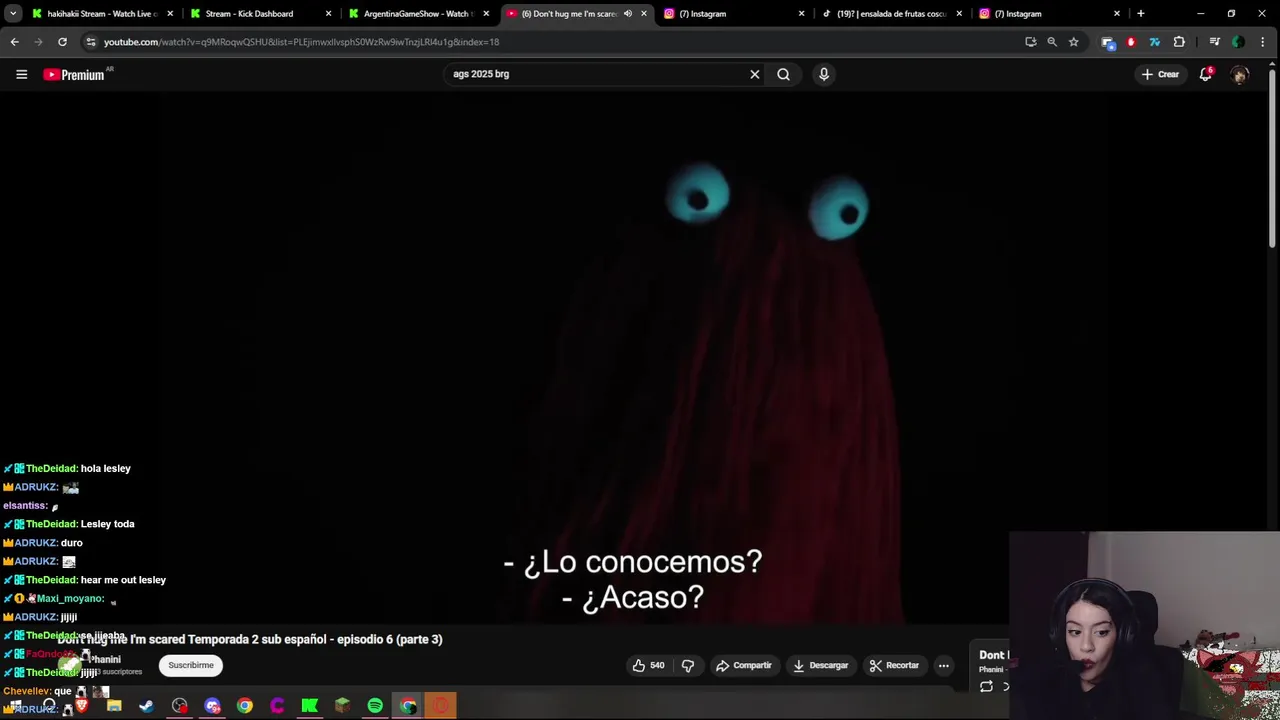Start voice search with the microphone icon
Viewport: 1280px width, 720px height.
point(824,74)
